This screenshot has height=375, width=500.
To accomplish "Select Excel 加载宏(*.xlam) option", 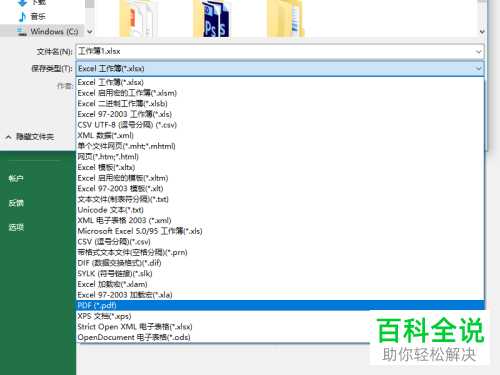I will (x=280, y=284).
